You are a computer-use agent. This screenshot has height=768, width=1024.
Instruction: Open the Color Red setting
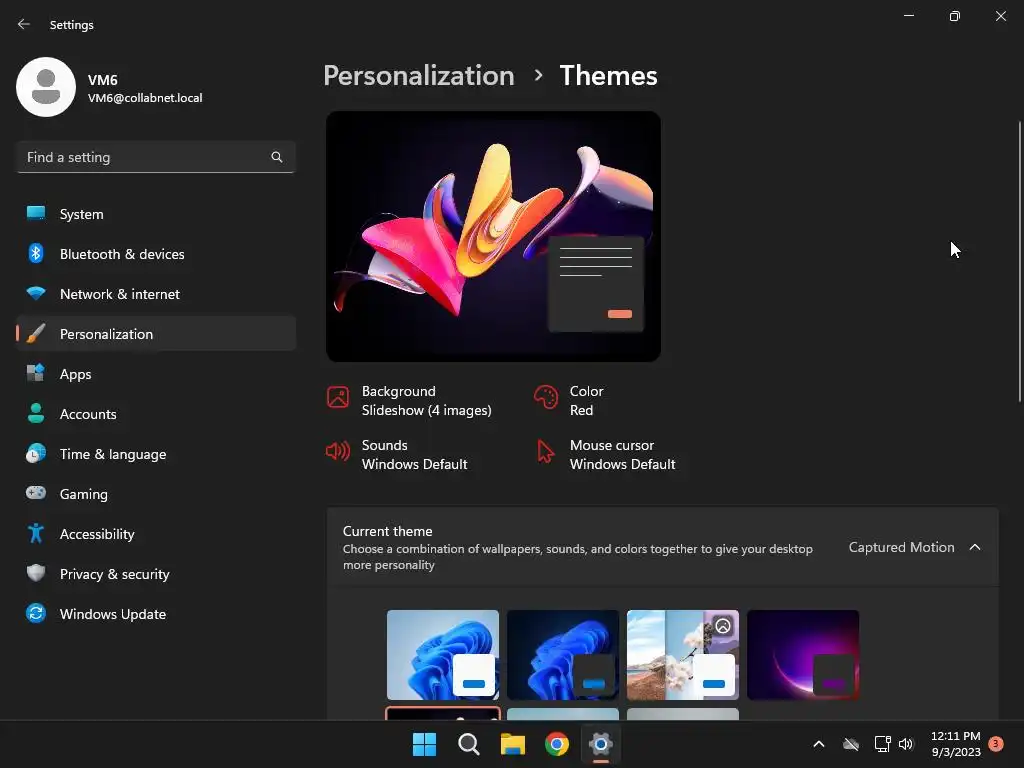click(x=569, y=400)
